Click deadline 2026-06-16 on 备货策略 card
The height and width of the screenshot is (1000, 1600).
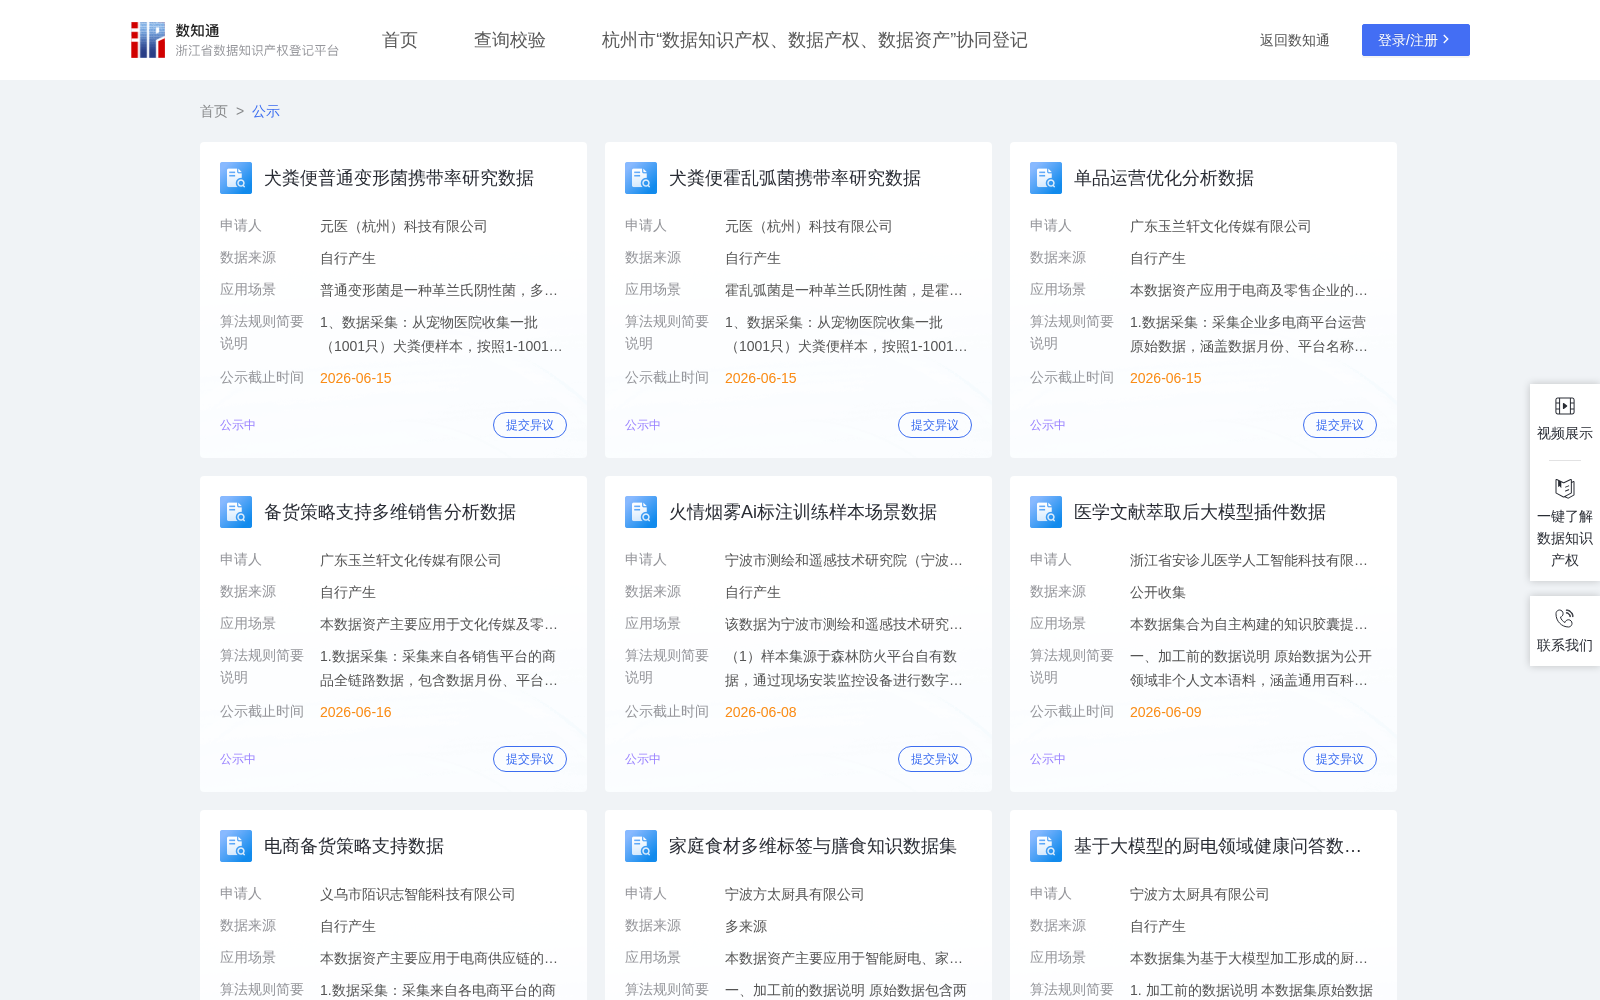point(356,712)
